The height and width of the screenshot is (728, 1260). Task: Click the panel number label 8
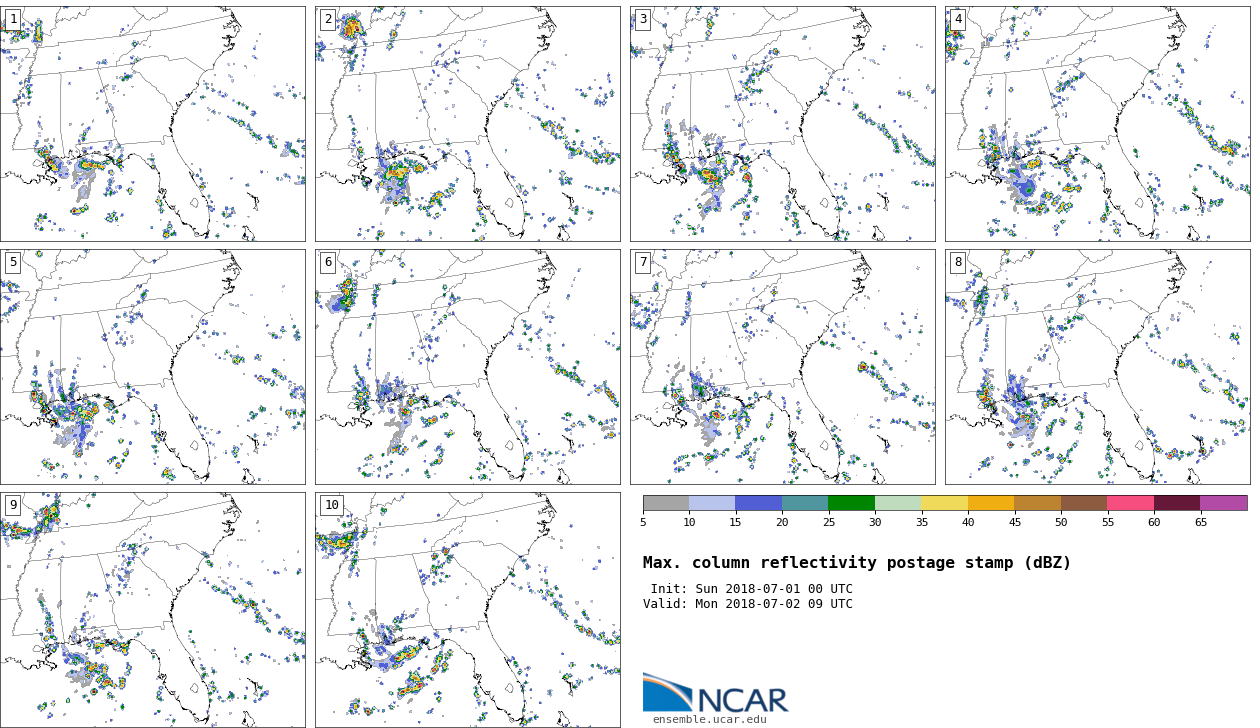point(958,262)
